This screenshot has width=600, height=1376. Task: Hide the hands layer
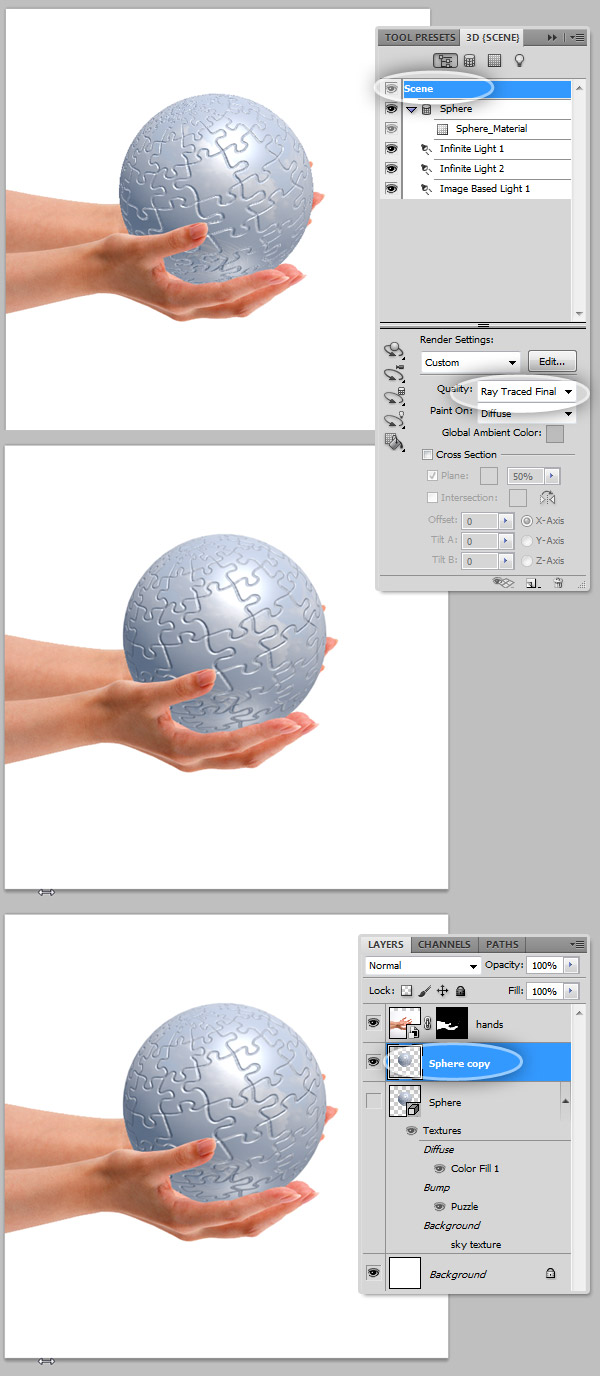coord(373,1023)
